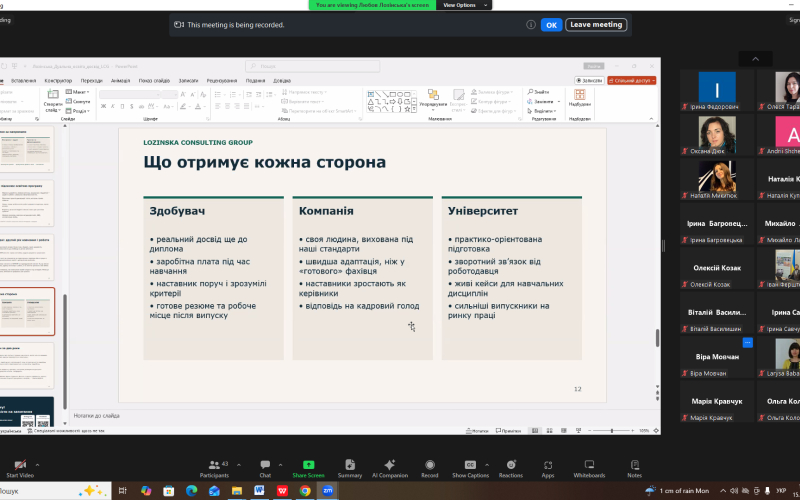Image resolution: width=800 pixels, height=500 pixels.
Task: Click the Leave meeting button
Action: [596, 24]
